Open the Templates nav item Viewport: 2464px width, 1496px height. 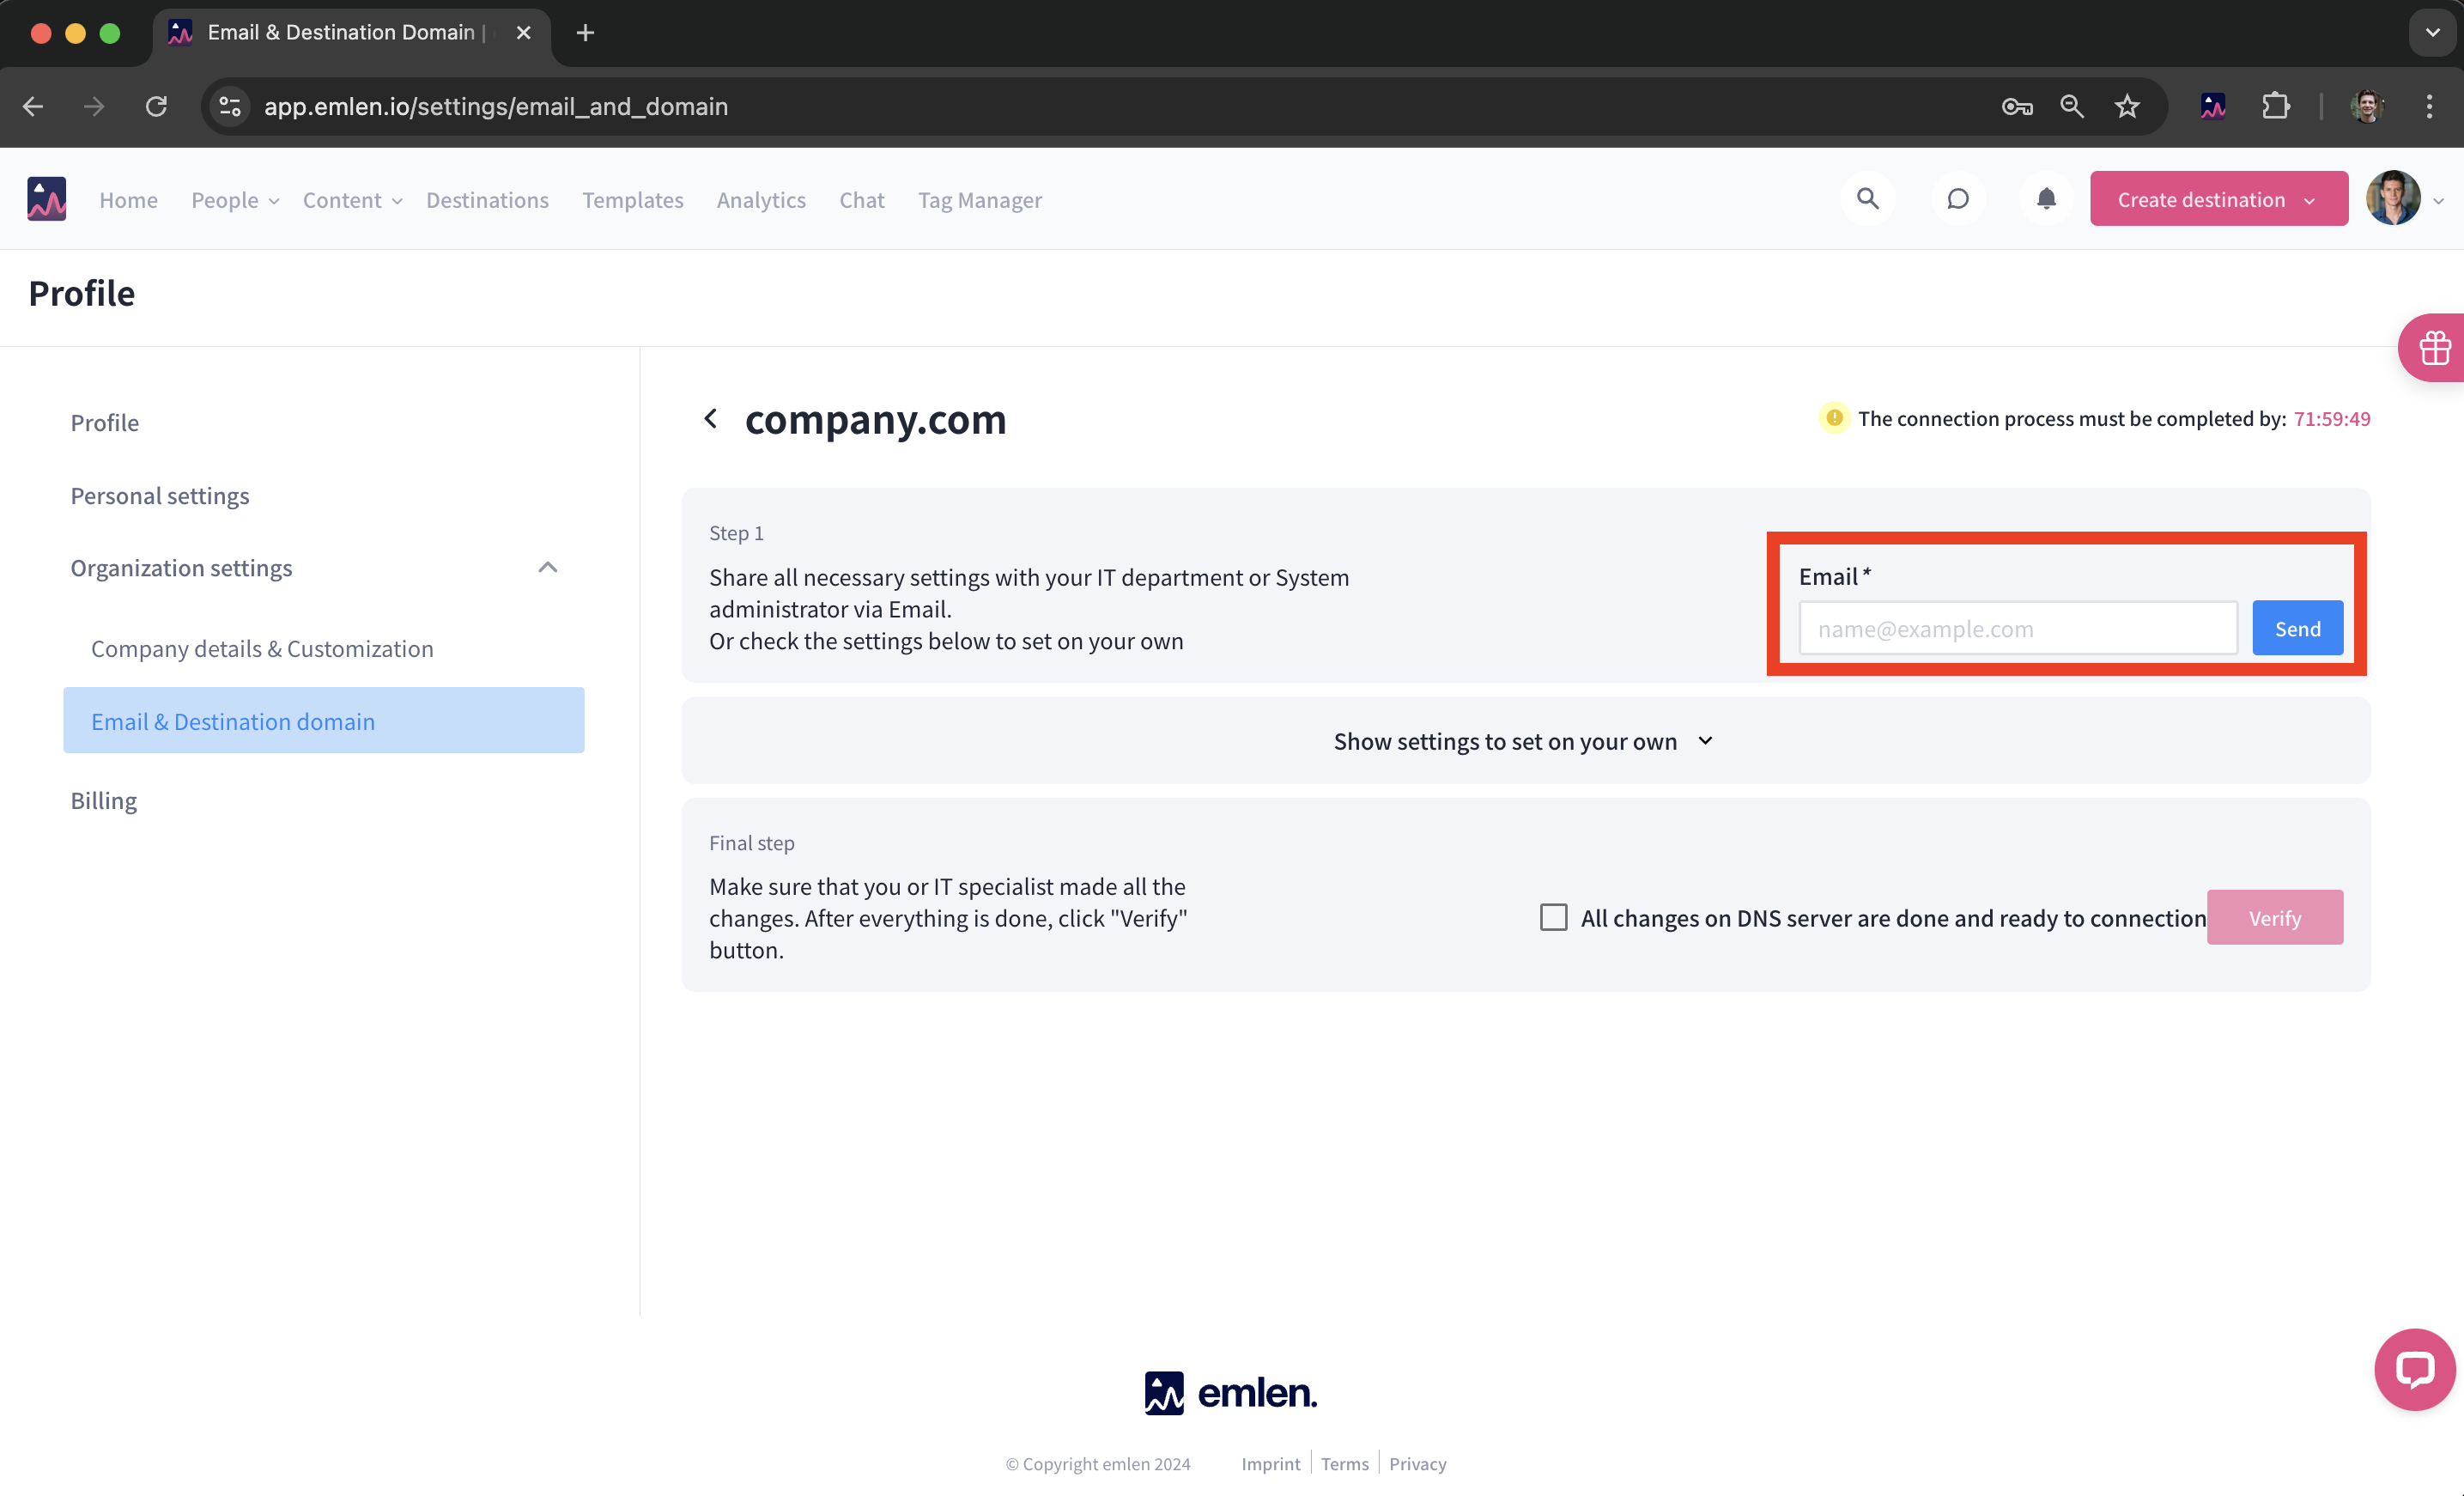tap(632, 200)
